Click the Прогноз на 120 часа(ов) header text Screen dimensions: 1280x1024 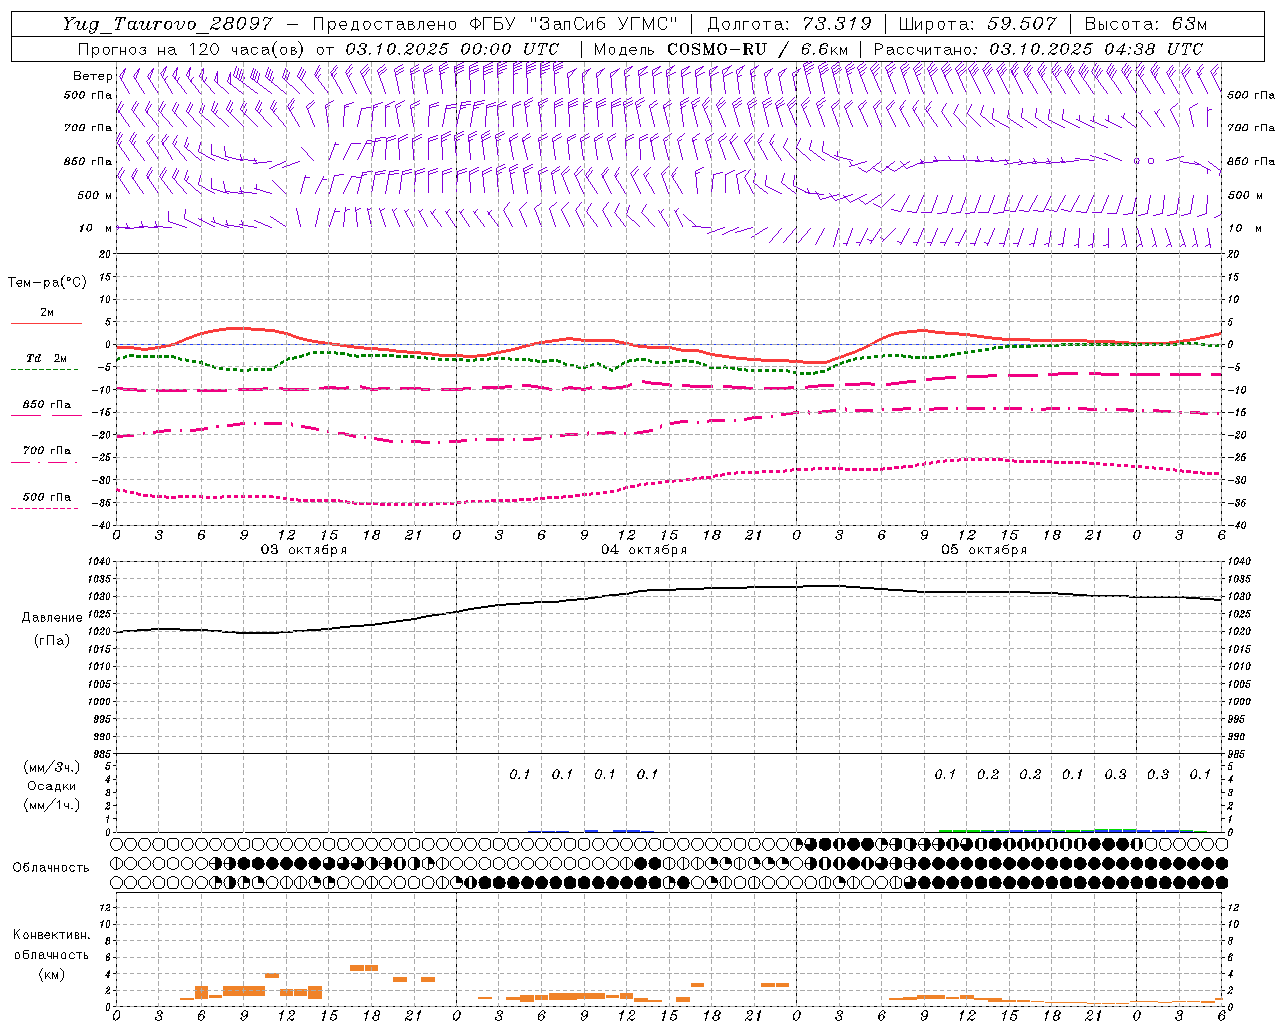(x=192, y=49)
